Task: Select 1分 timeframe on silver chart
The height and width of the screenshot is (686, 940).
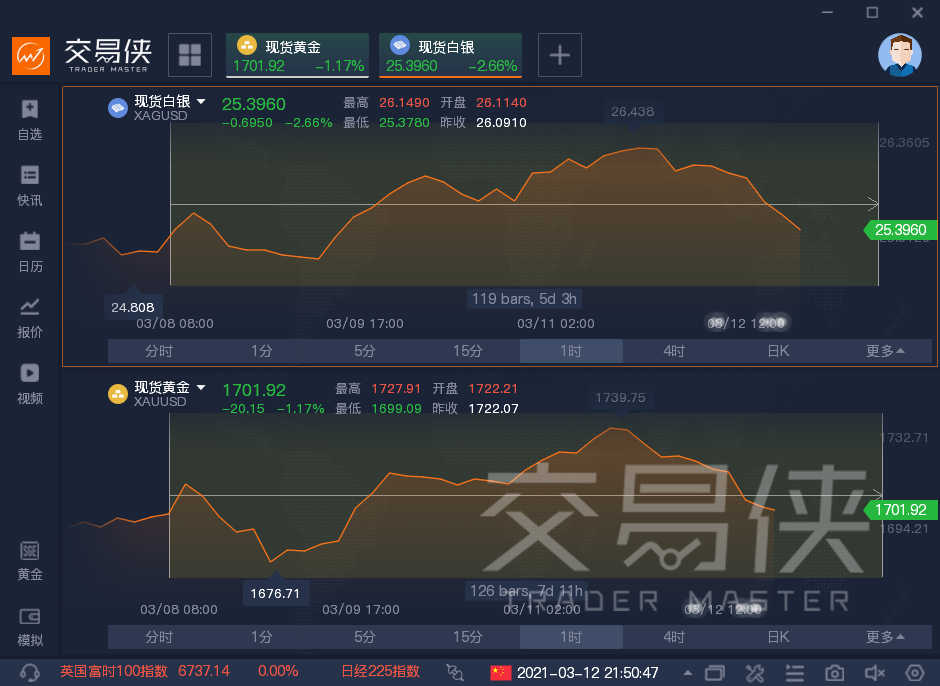Action: coord(262,351)
